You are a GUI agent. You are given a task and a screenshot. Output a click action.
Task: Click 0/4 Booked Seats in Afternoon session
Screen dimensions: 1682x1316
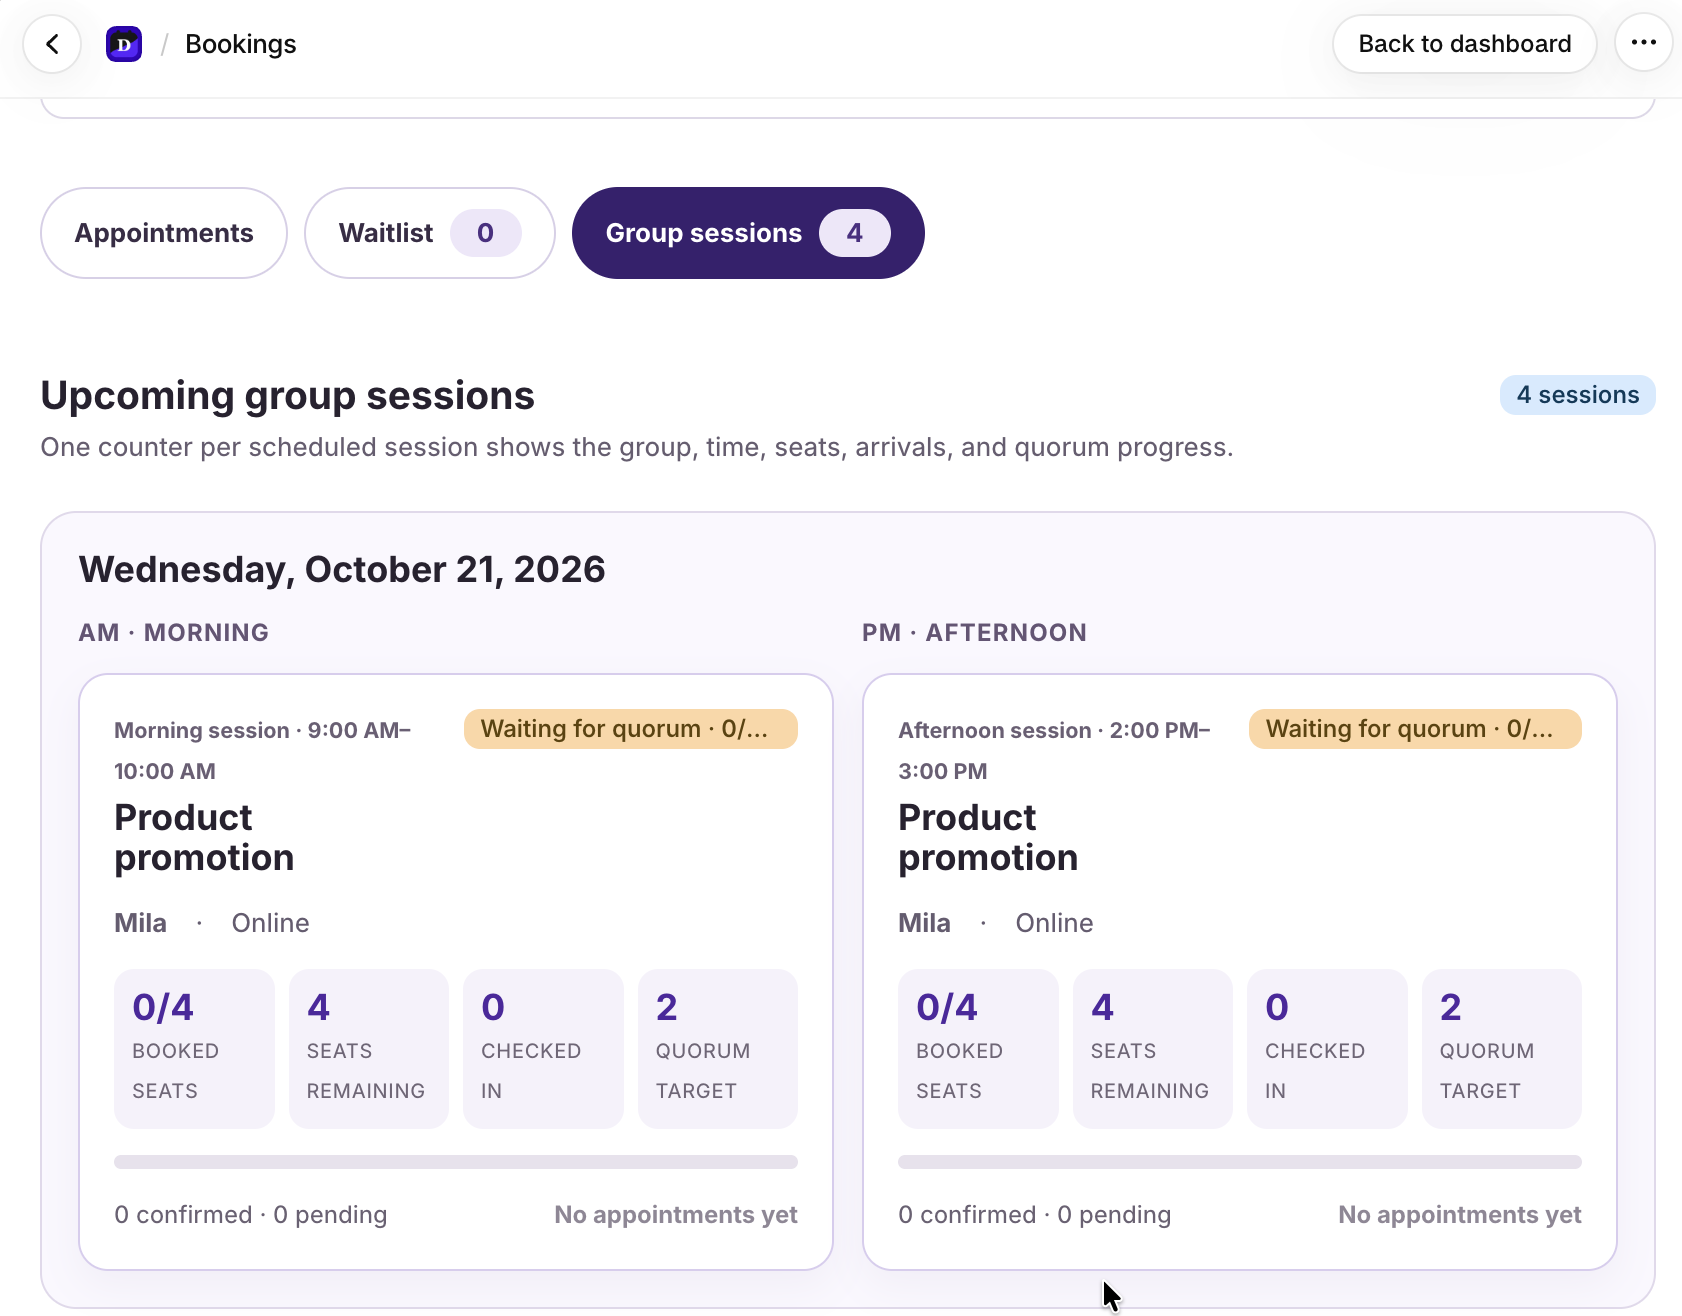coord(978,1049)
